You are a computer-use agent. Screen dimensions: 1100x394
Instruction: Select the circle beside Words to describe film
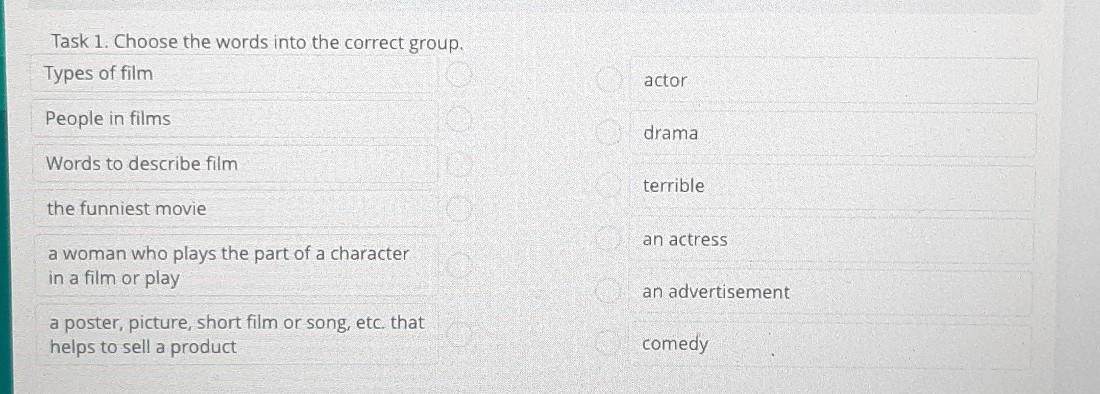458,165
